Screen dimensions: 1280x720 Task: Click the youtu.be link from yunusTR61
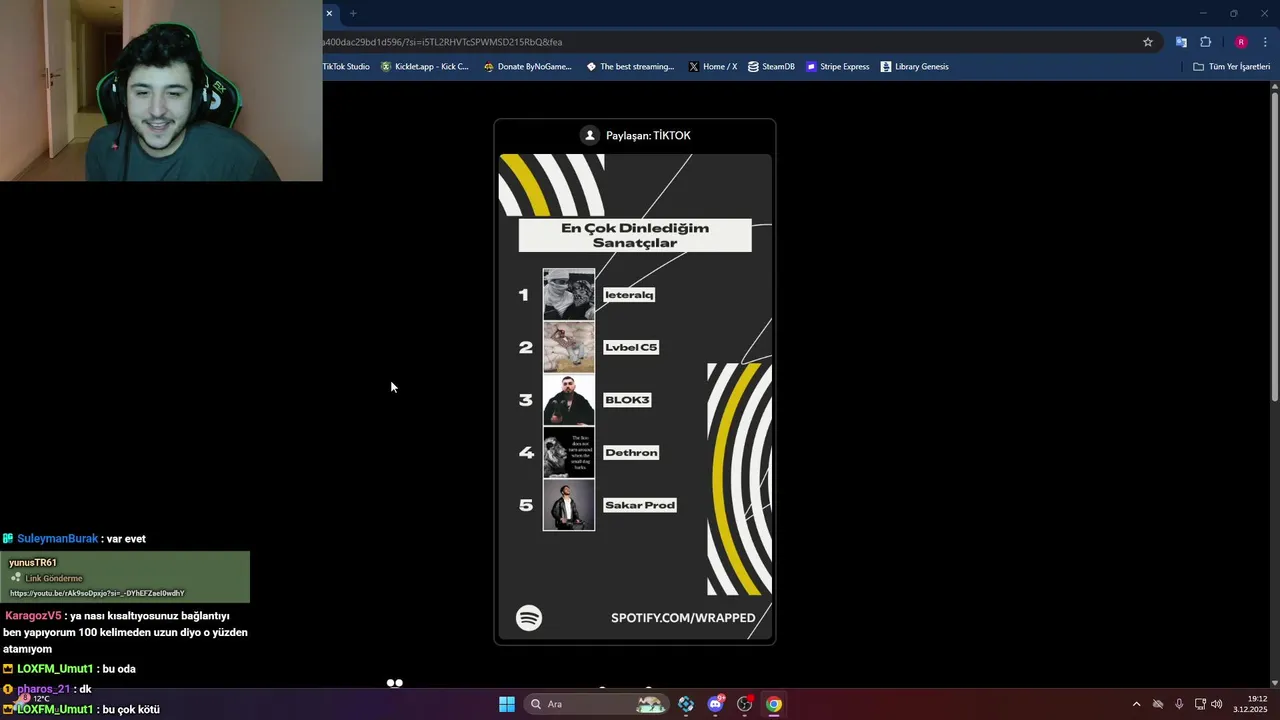click(x=97, y=593)
